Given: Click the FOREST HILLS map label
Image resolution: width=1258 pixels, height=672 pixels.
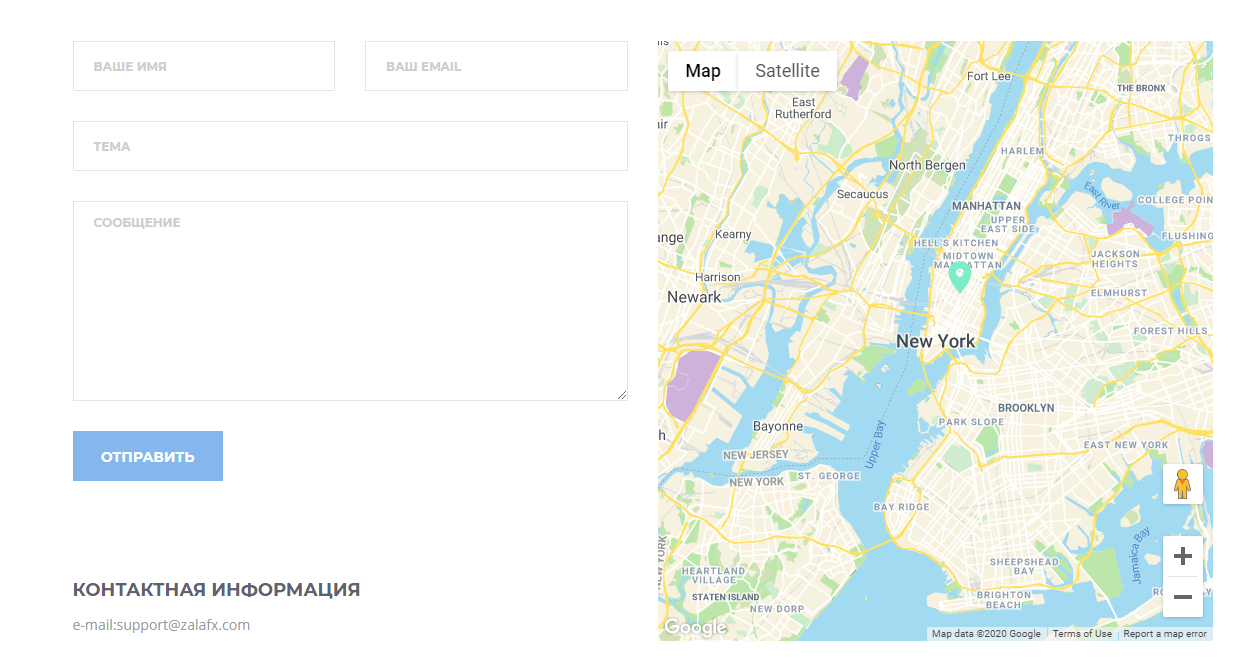Looking at the screenshot, I should (x=1170, y=331).
